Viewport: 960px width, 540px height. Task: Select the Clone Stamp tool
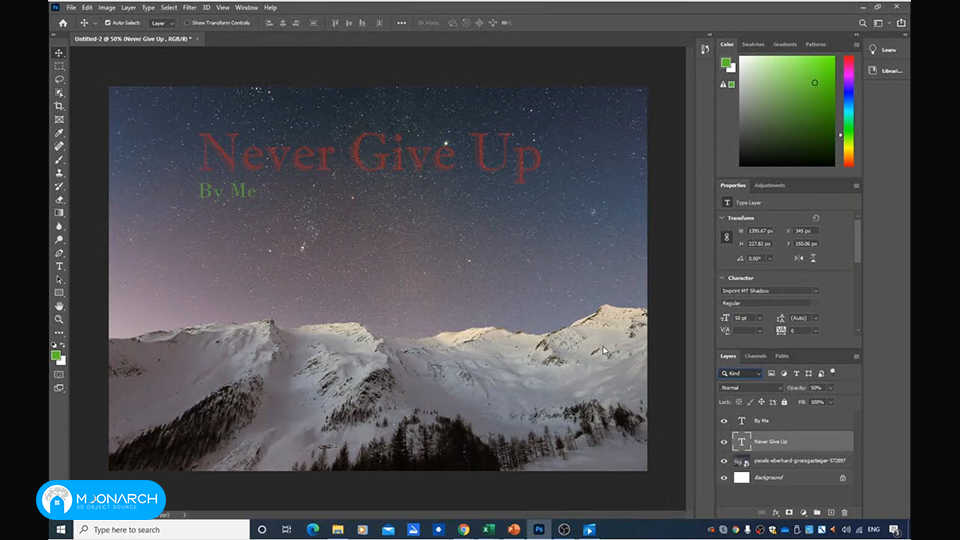pyautogui.click(x=59, y=173)
